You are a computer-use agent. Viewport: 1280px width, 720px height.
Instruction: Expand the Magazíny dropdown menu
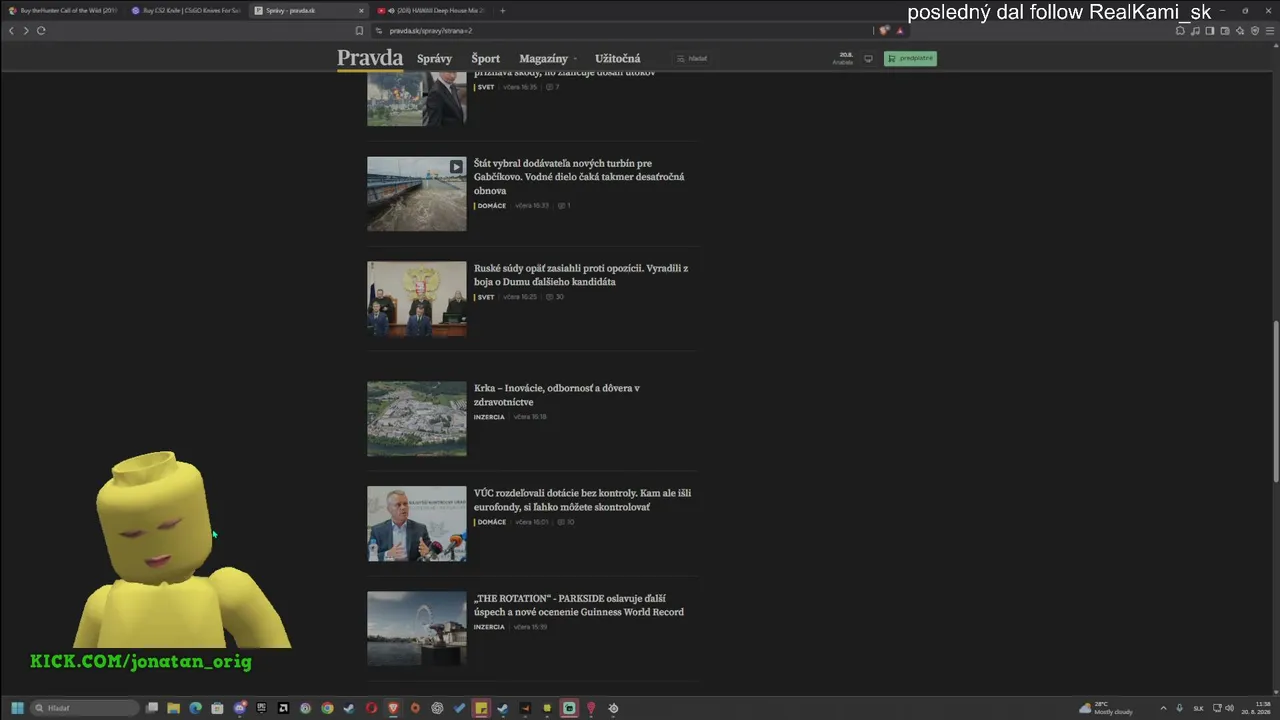click(x=547, y=59)
